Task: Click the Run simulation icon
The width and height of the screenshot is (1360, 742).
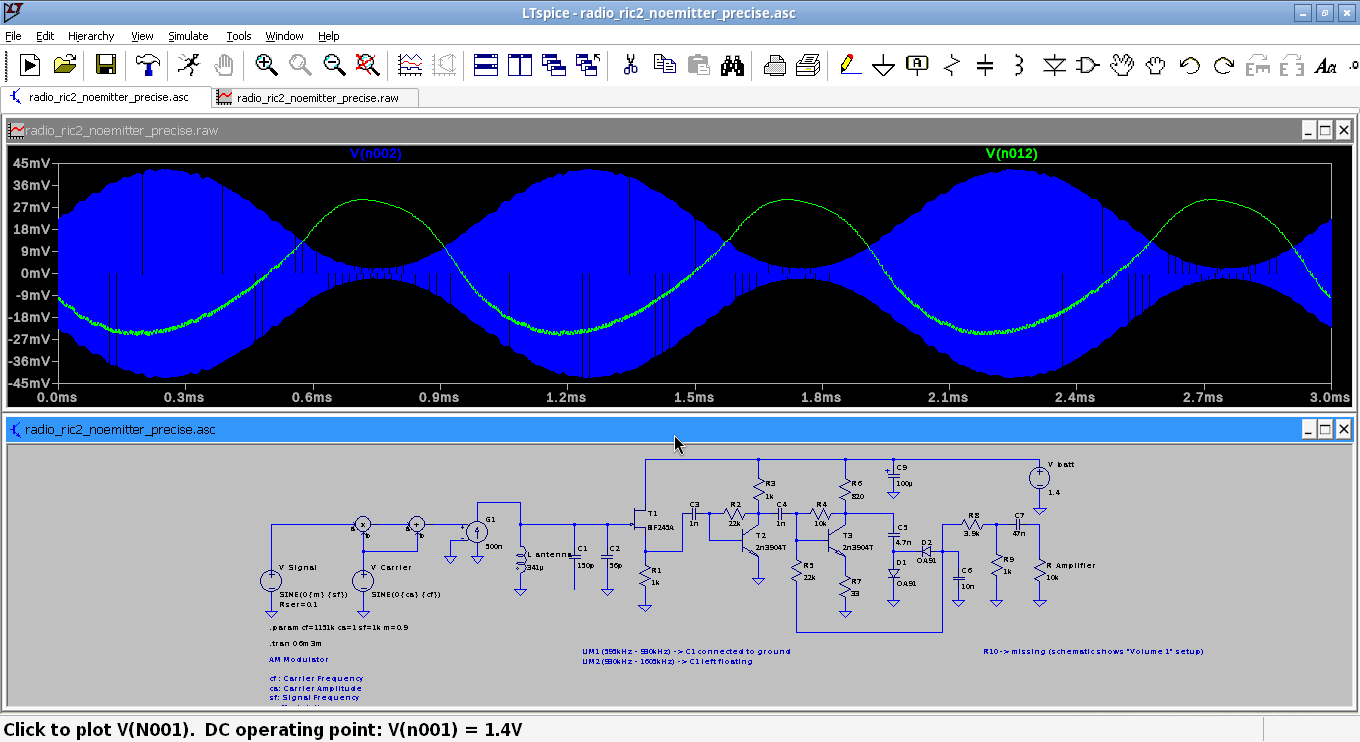Action: [x=30, y=65]
